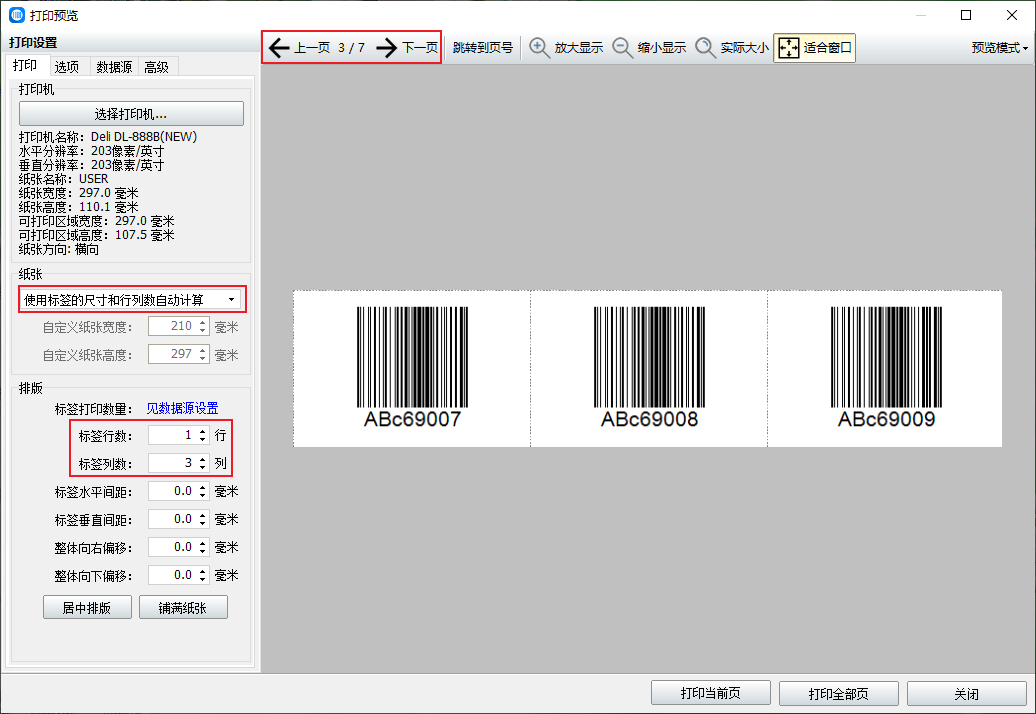The width and height of the screenshot is (1036, 714).
Task: Go to previous page with left arrow
Action: tap(279, 48)
